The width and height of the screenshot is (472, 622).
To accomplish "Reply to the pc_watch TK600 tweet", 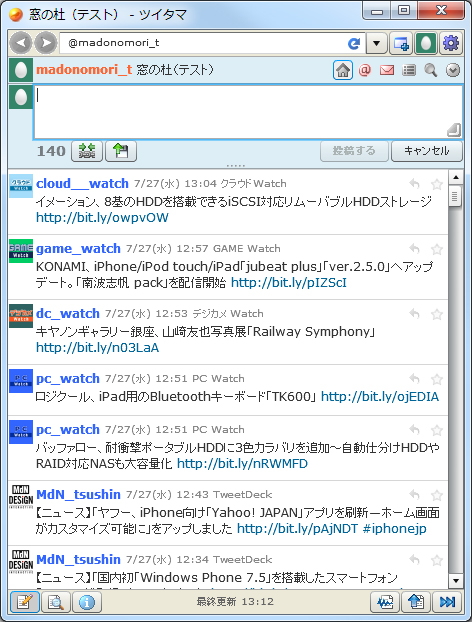I will tap(414, 379).
